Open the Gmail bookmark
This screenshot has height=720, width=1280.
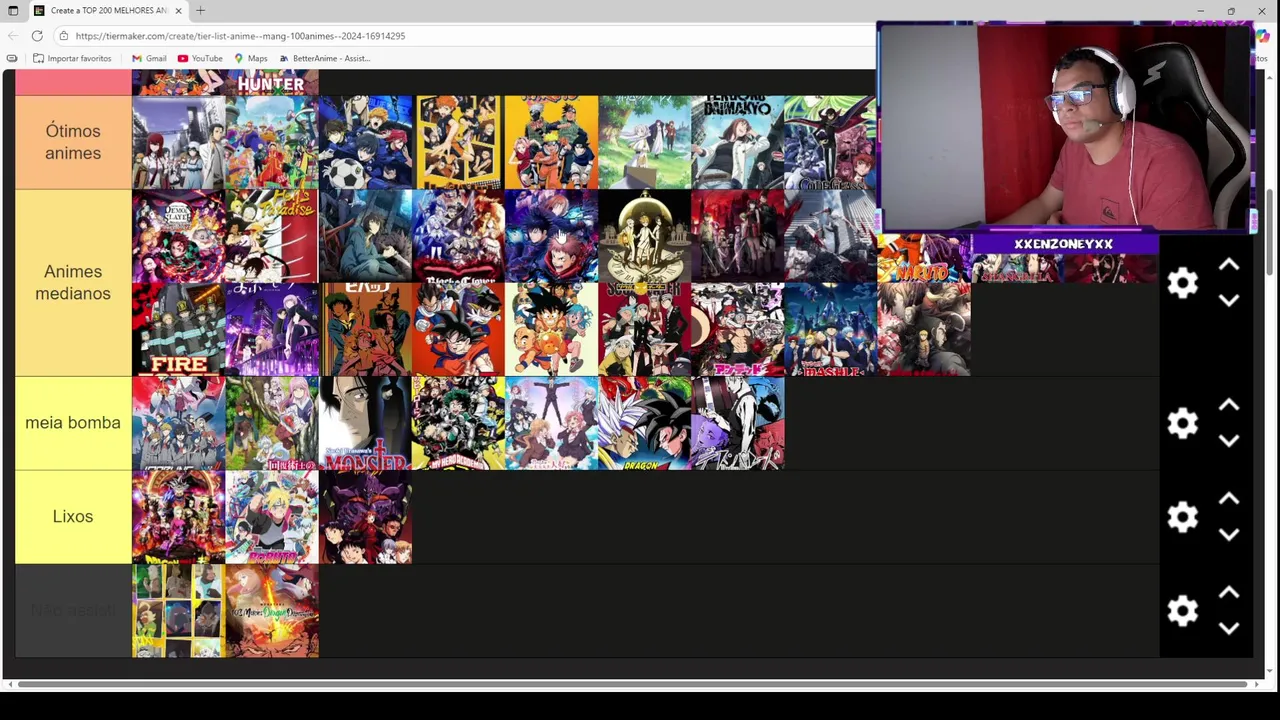(149, 58)
